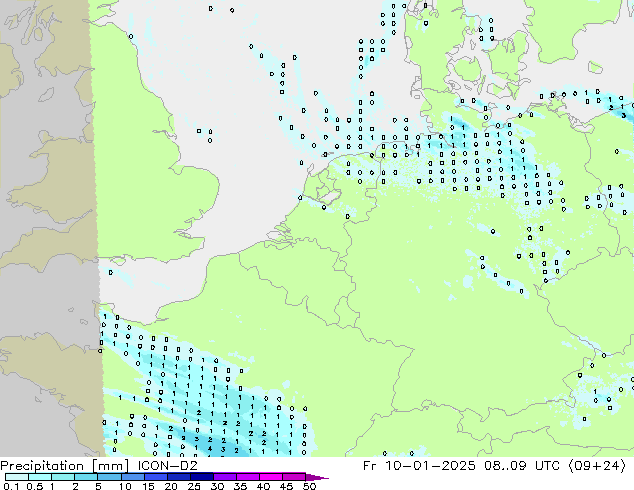
Task: Click the dark navy 25 to 30 swatch
Action: pos(201,477)
